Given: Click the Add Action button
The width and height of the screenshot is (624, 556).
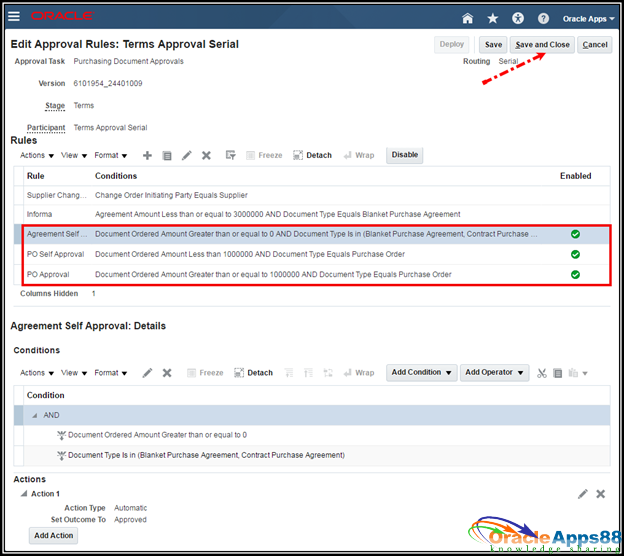Looking at the screenshot, I should [53, 536].
